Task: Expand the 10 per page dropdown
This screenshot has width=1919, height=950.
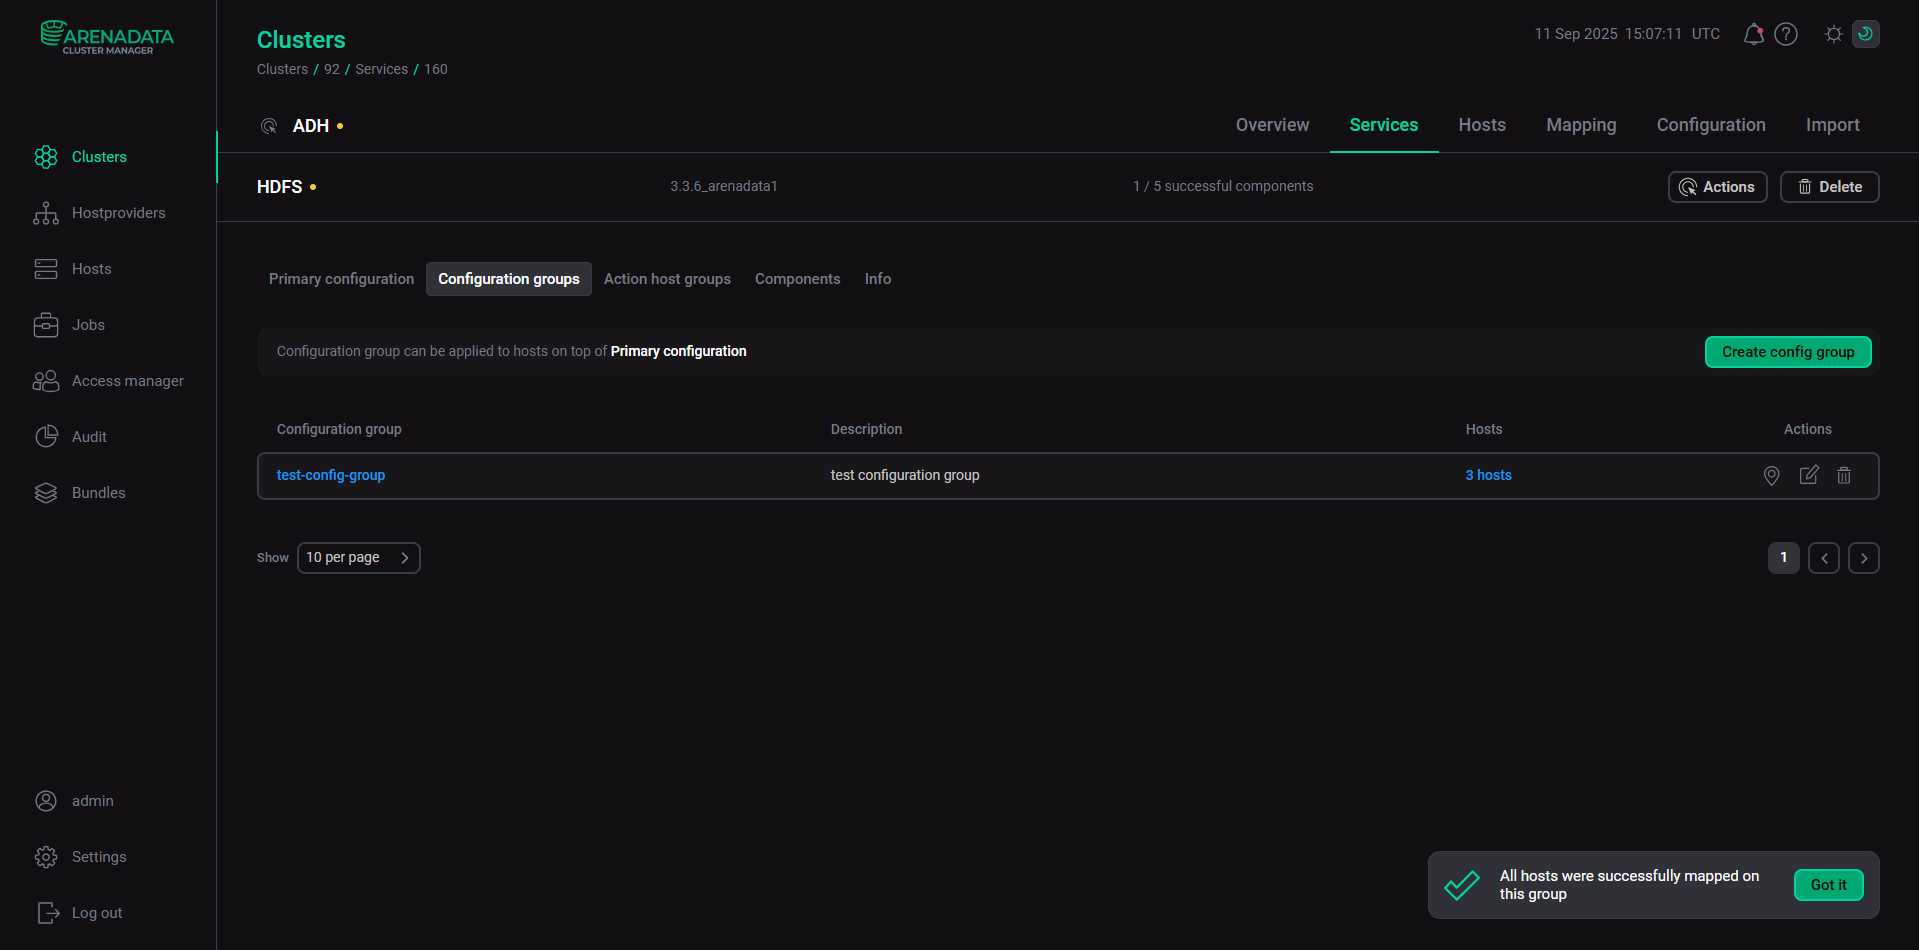Action: pyautogui.click(x=358, y=558)
